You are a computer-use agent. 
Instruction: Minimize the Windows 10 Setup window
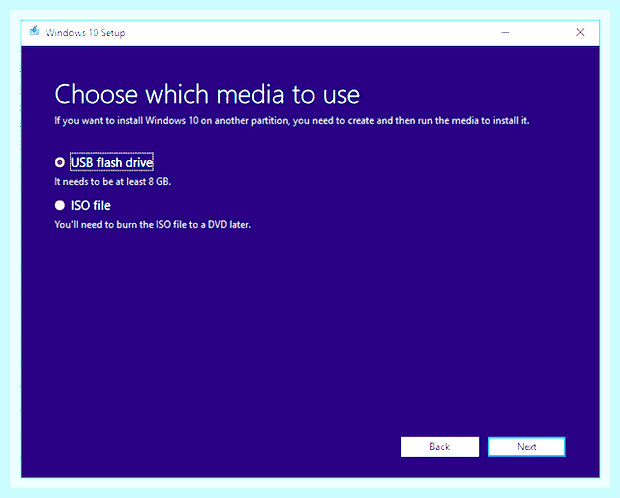coord(505,32)
